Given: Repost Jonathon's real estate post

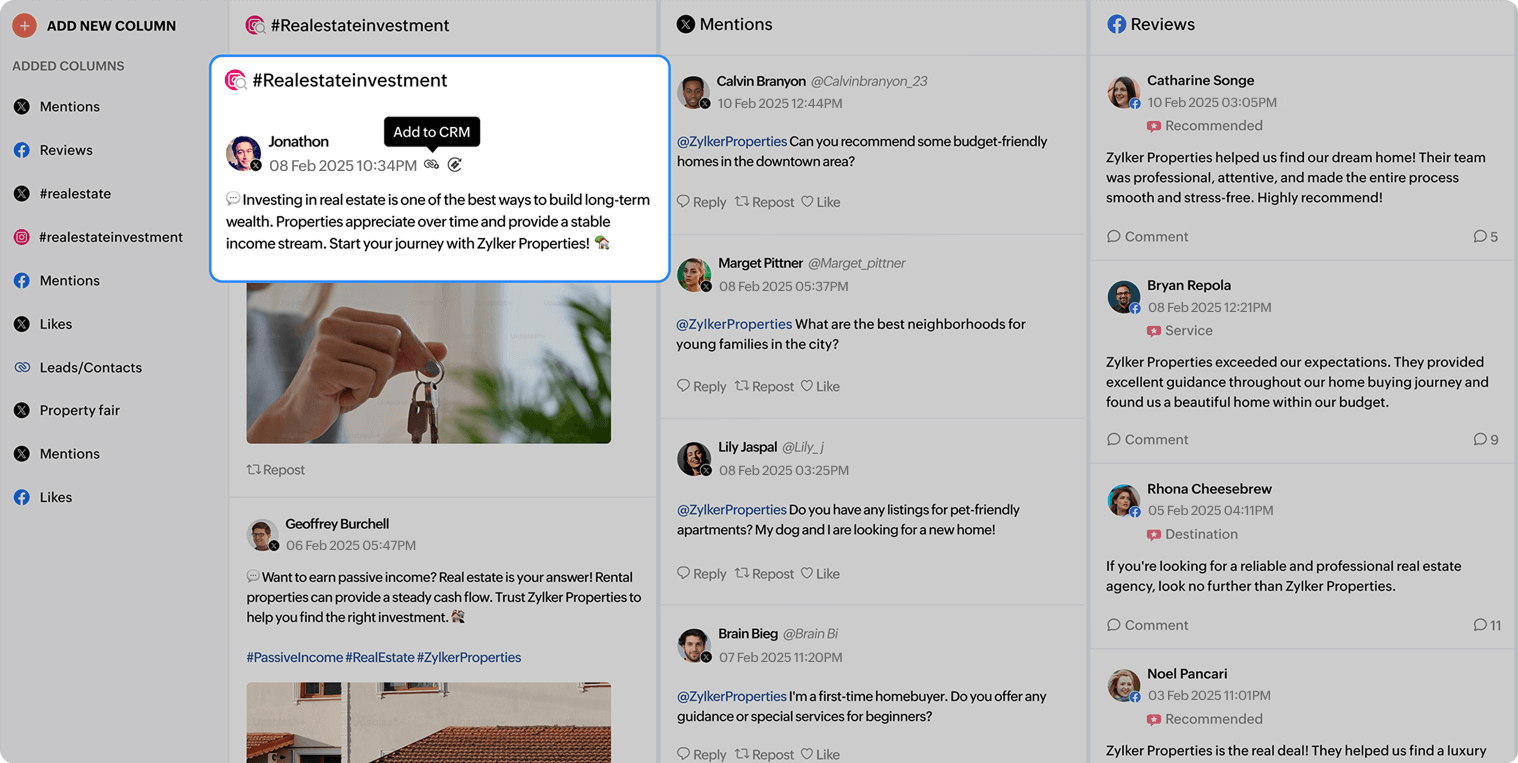Looking at the screenshot, I should [276, 470].
